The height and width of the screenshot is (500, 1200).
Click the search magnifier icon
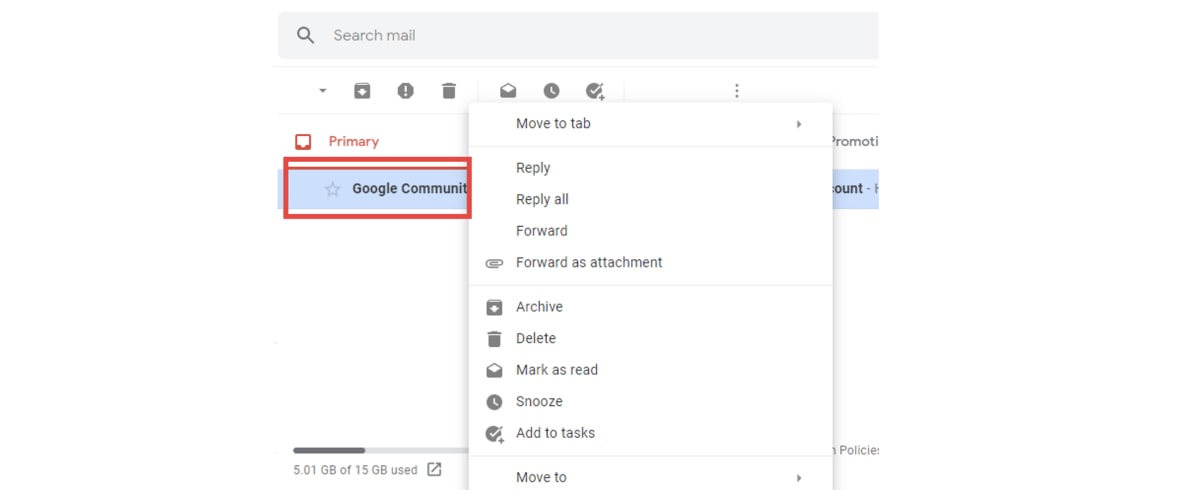[305, 36]
